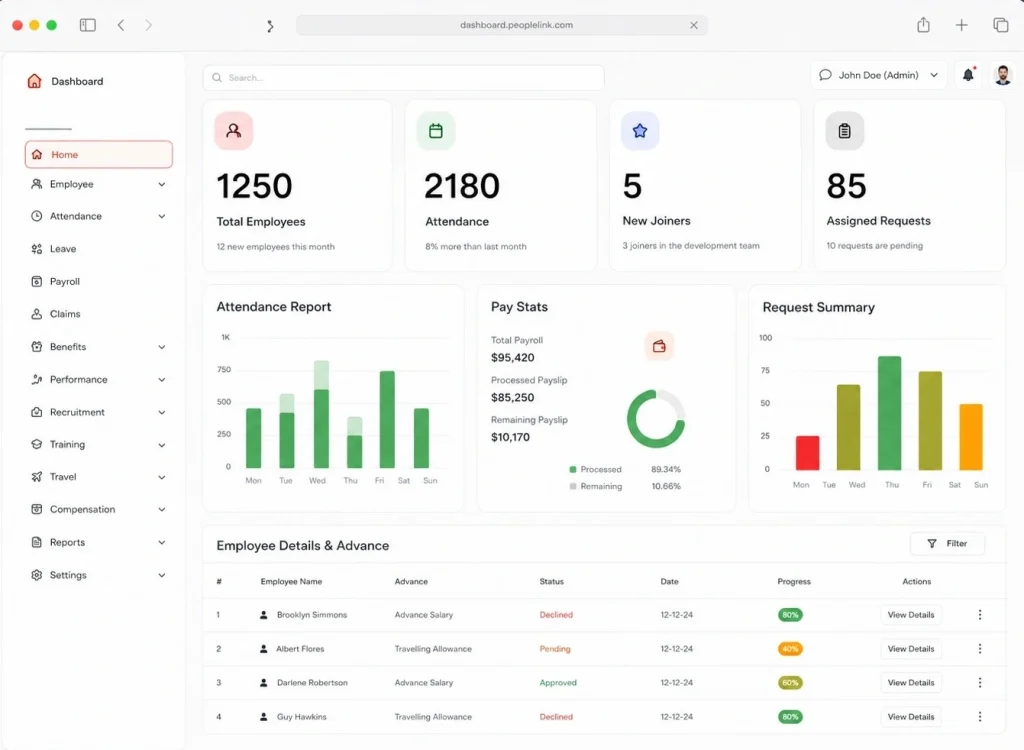Expand the Performance menu chevron
The image size is (1024, 750).
click(161, 380)
